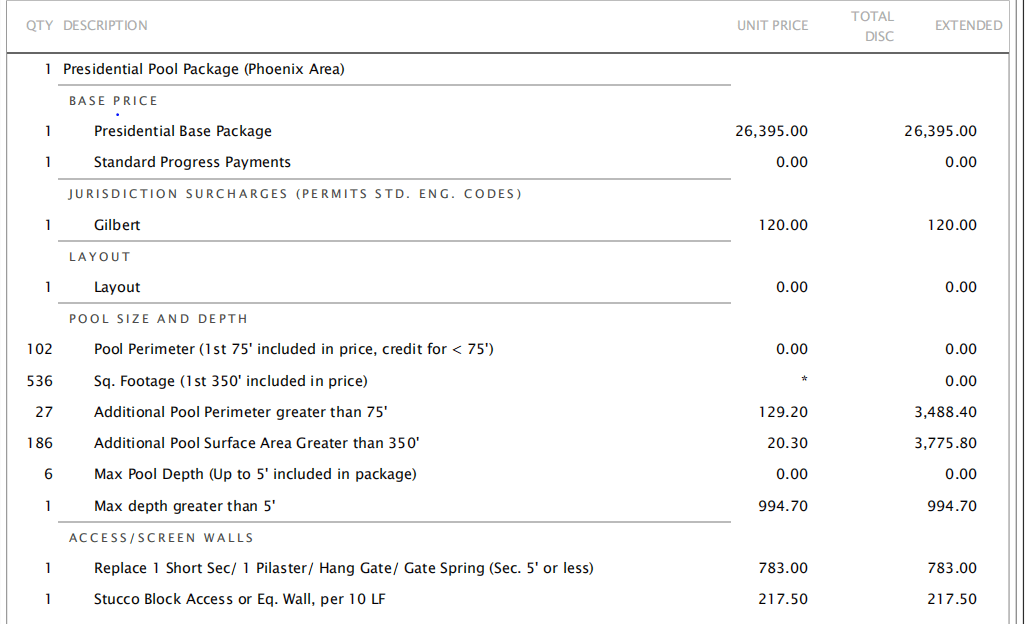Click the POOL SIZE AND DEPTH section heading
This screenshot has height=644, width=1031.
[158, 319]
